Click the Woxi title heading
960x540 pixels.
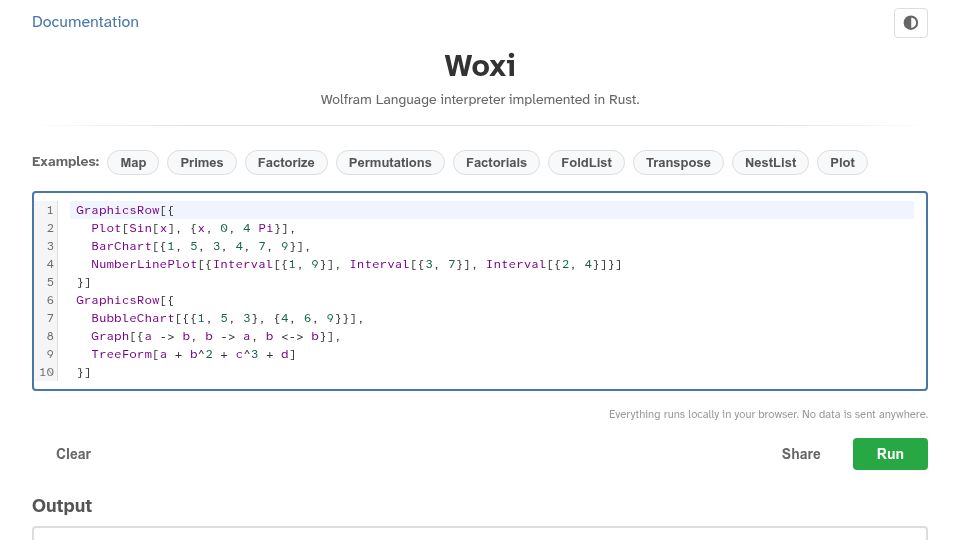tap(480, 66)
